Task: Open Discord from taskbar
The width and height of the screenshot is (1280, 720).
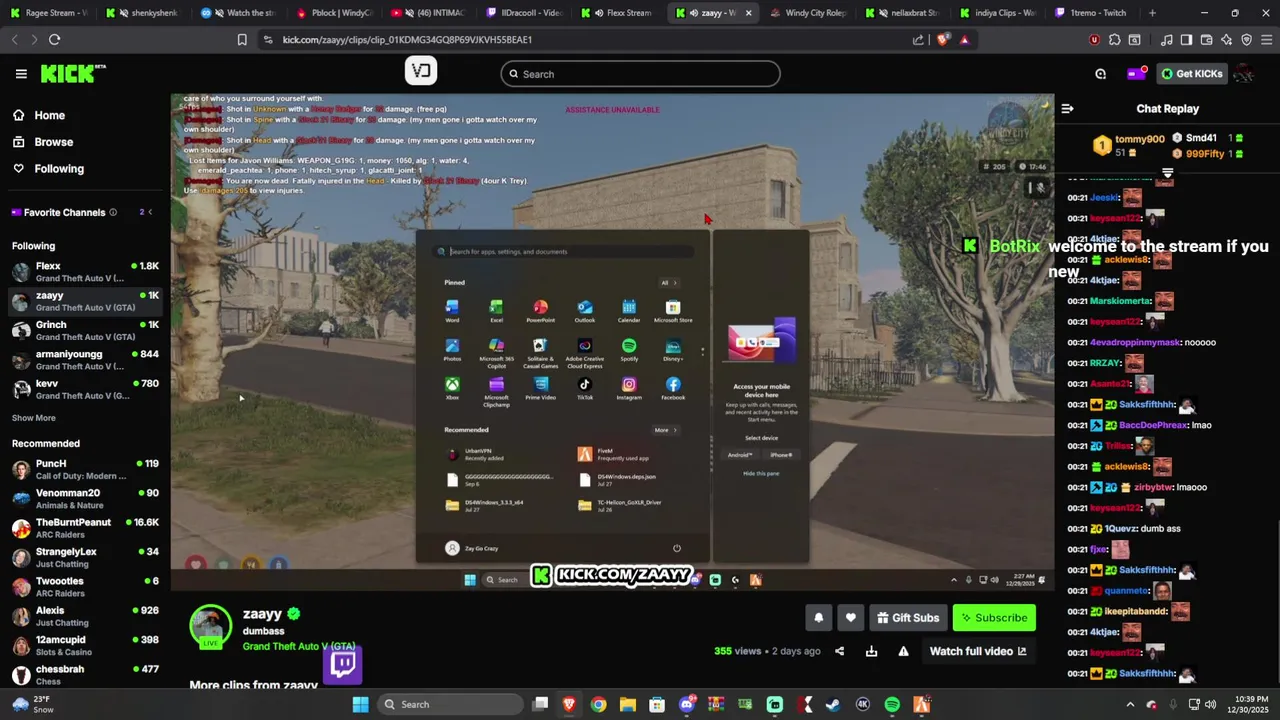Action: click(x=687, y=704)
